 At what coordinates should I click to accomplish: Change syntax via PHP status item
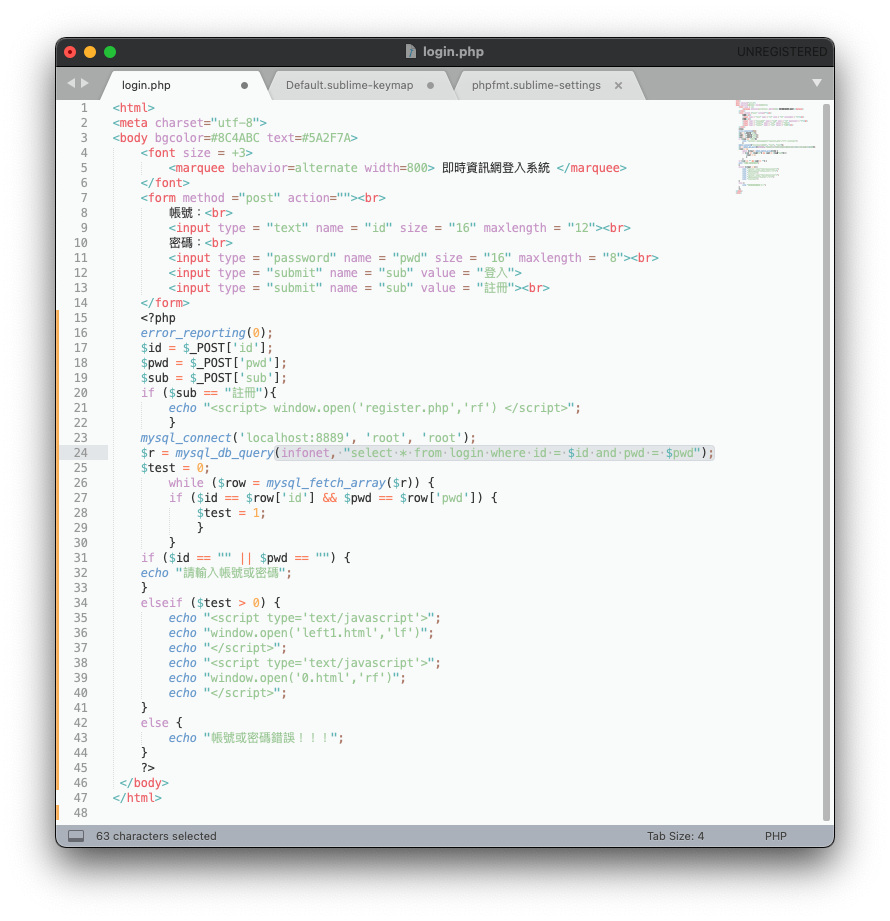pyautogui.click(x=775, y=836)
